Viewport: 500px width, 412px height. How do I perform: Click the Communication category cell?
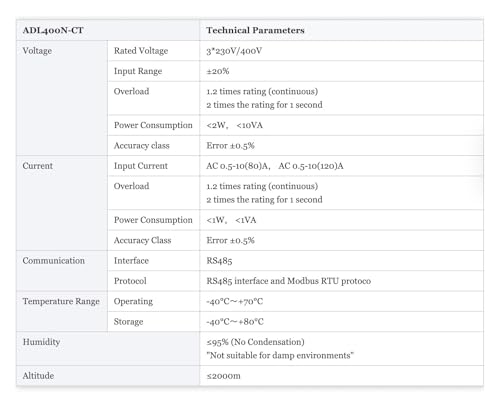click(x=62, y=271)
